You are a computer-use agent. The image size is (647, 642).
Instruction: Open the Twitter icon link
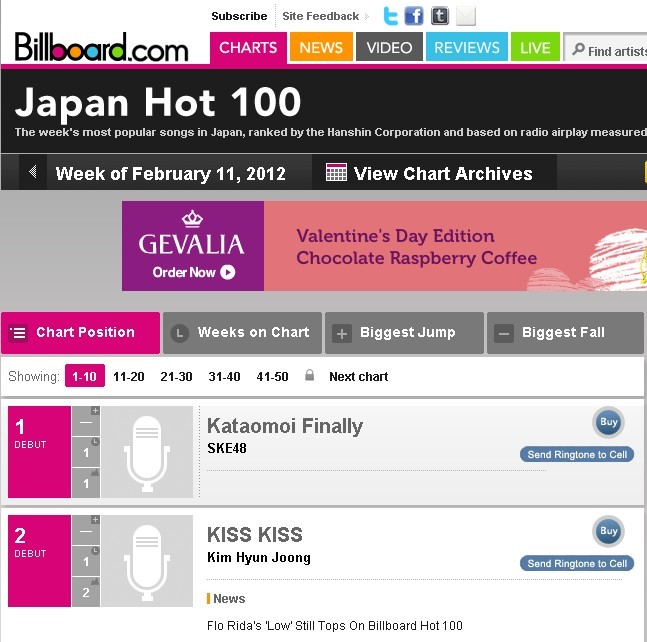[x=390, y=17]
